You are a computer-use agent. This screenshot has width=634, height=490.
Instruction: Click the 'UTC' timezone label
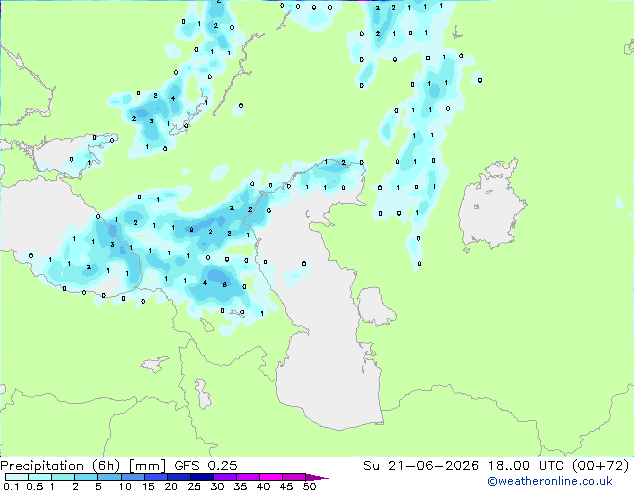tap(551, 466)
